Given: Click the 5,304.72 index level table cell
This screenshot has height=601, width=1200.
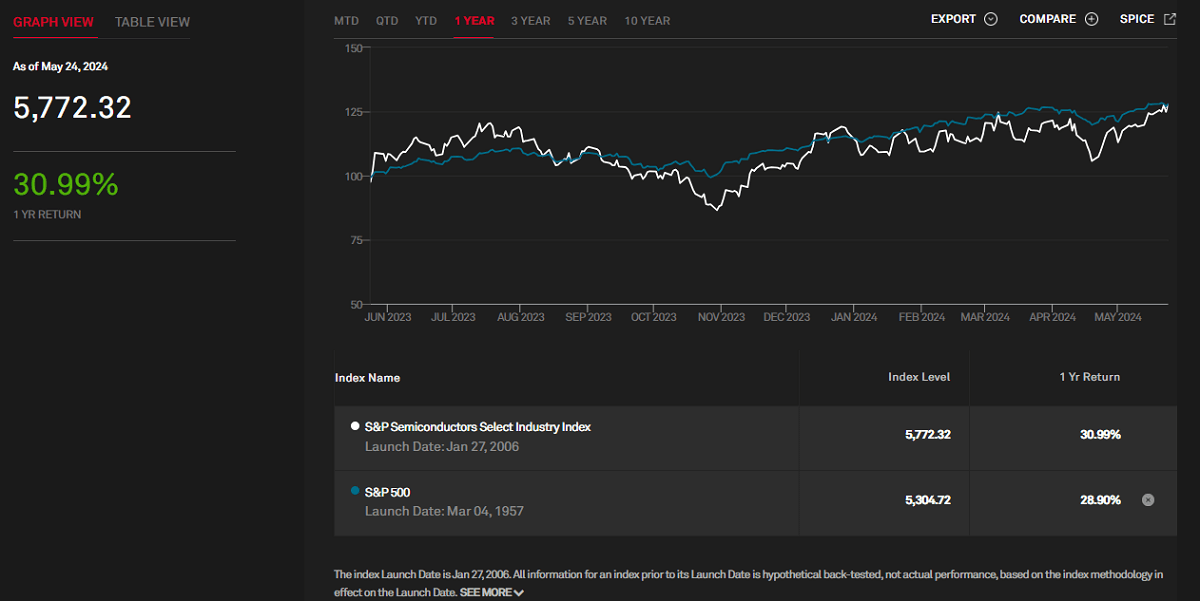Looking at the screenshot, I should click(927, 500).
